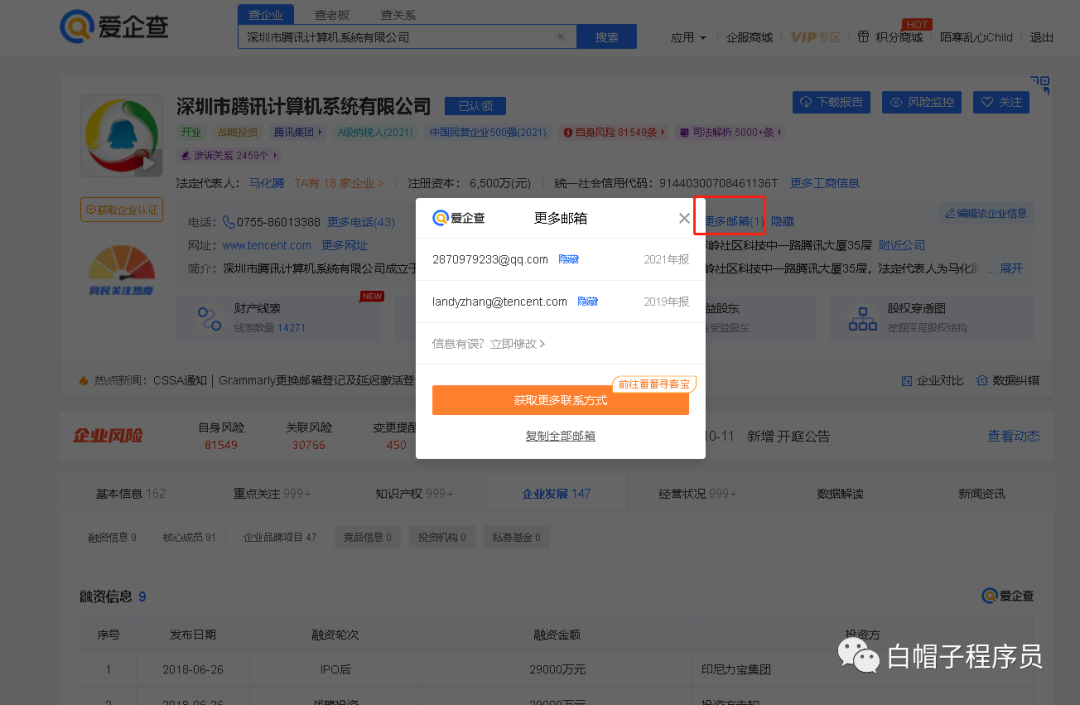This screenshot has width=1080, height=705.
Task: Switch to 重点关注 999+ tab
Action: [271, 494]
